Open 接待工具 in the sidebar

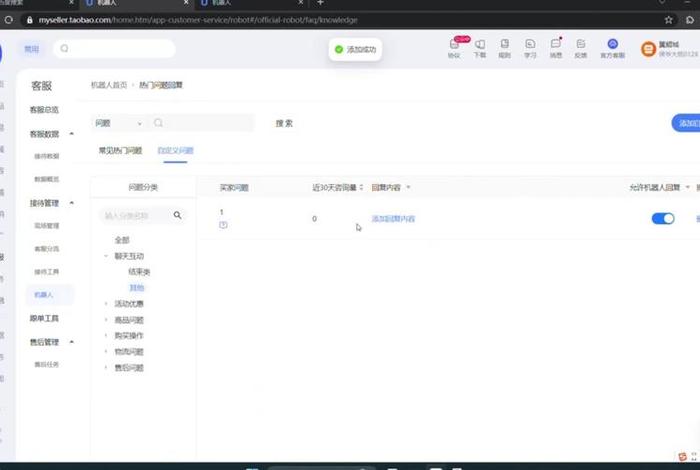point(46,272)
